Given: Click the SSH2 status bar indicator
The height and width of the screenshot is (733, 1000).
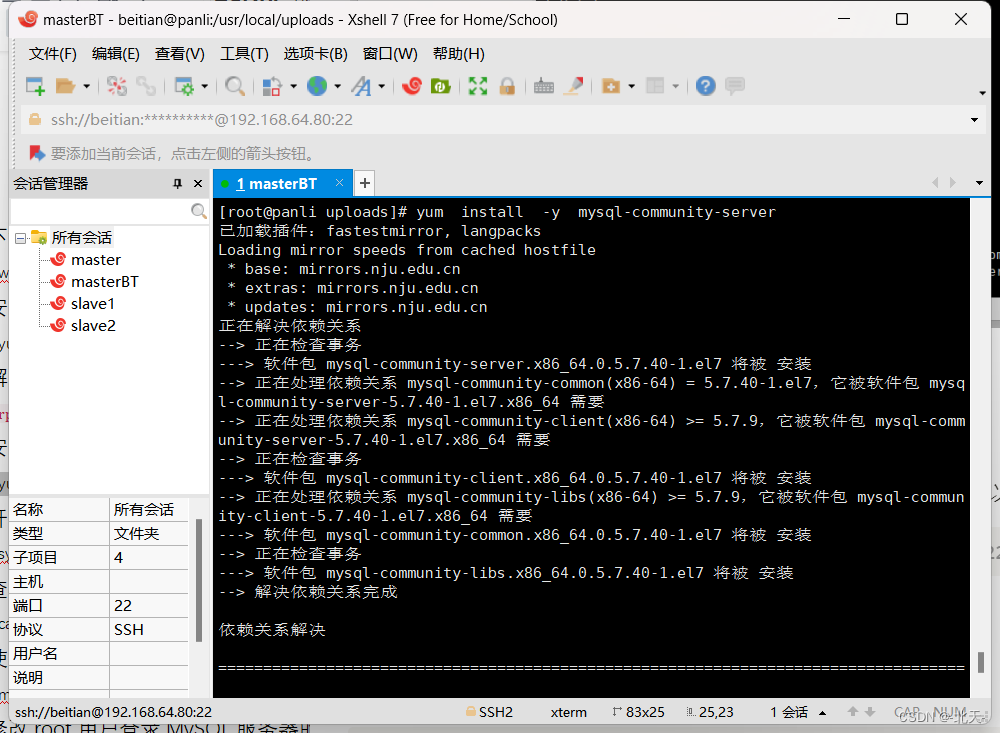Looking at the screenshot, I should click(489, 712).
